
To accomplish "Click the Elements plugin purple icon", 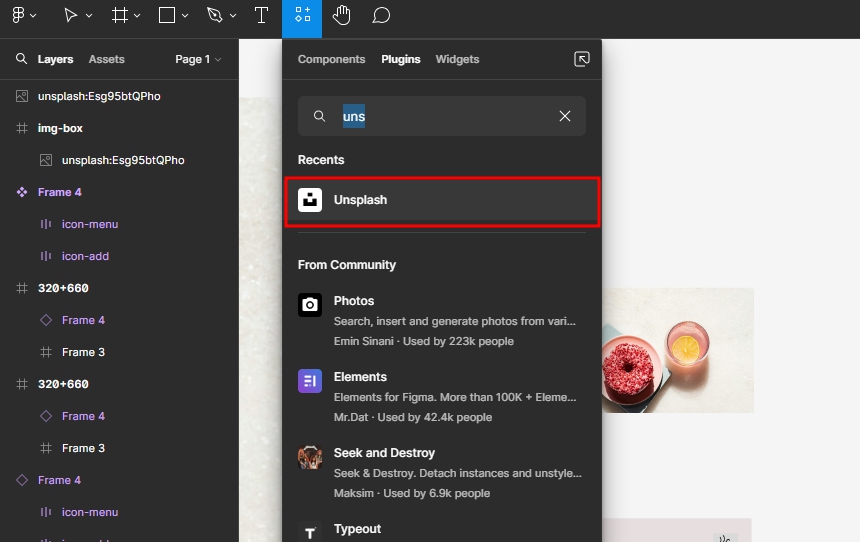I will point(310,381).
